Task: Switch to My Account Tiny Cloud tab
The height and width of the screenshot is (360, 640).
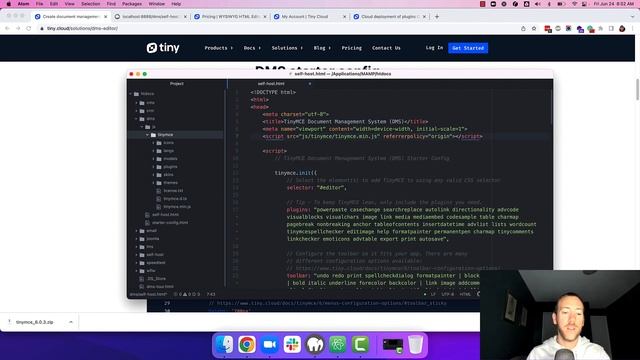Action: (x=310, y=17)
